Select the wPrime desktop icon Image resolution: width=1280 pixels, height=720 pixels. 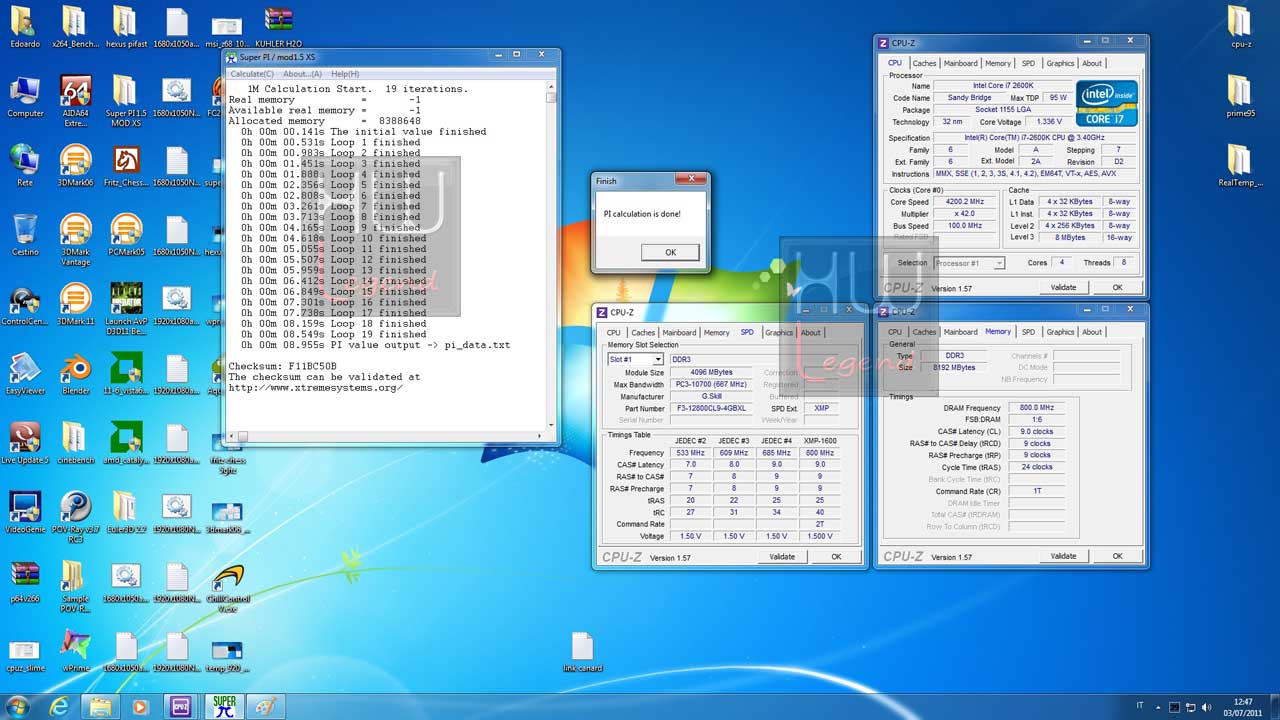(75, 650)
